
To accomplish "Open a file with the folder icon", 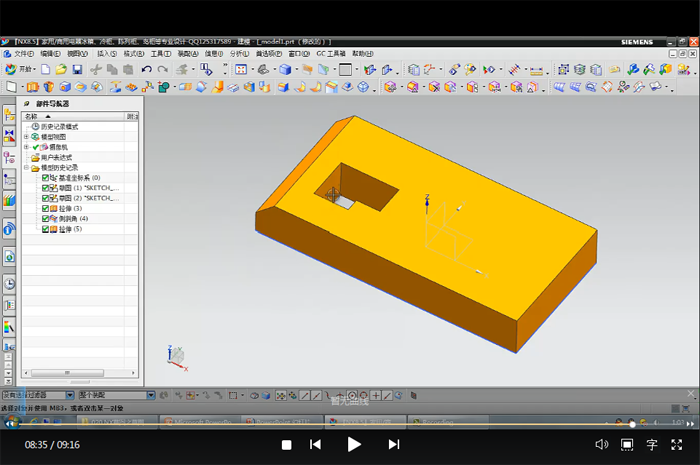I will tap(61, 70).
